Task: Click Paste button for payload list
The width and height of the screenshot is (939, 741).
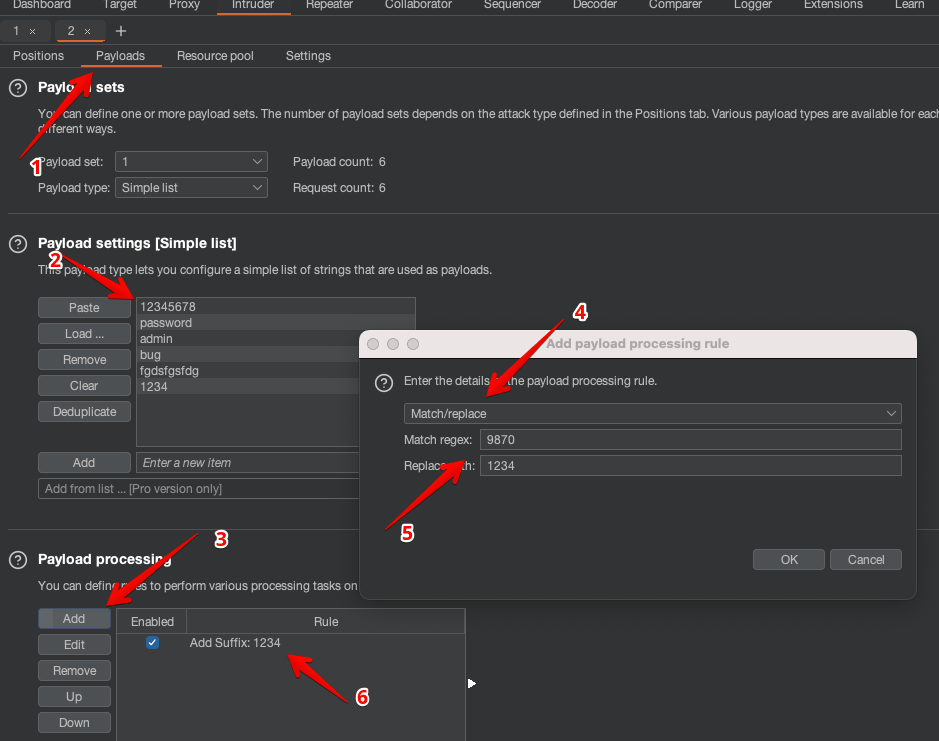Action: [x=84, y=308]
